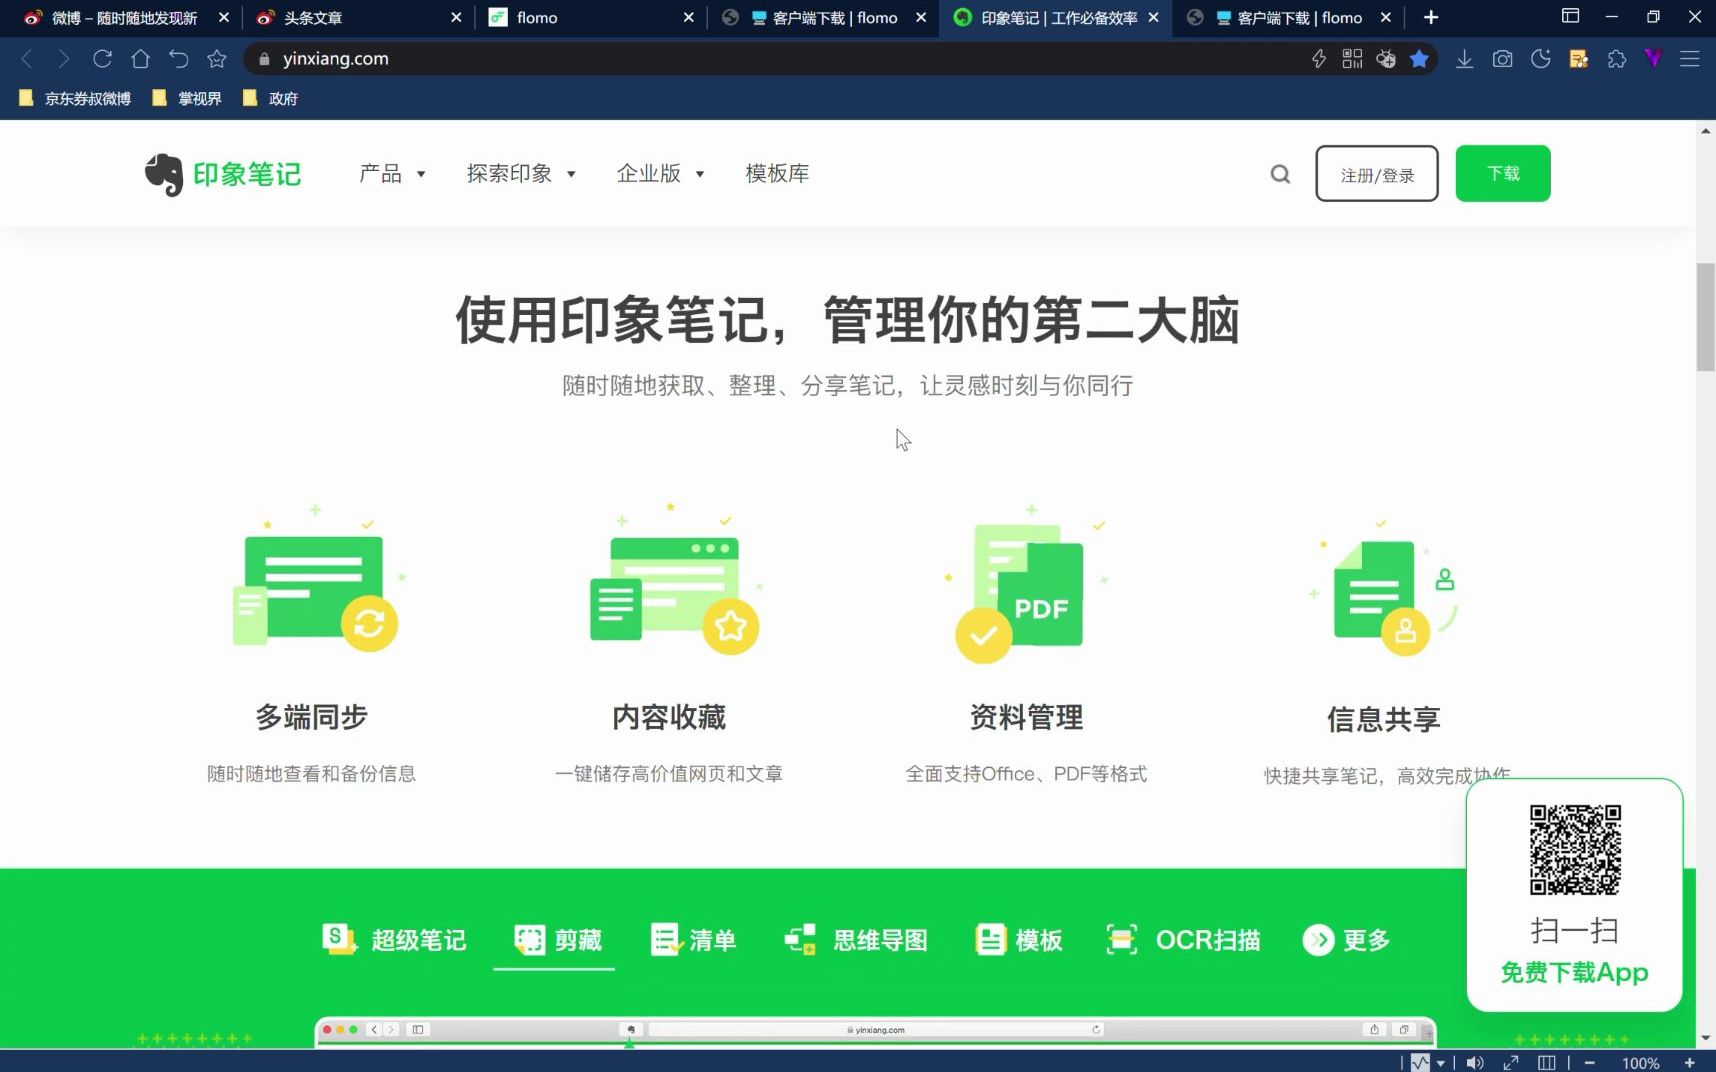The image size is (1716, 1072).
Task: Select the 超级笔记 feature icon
Action: pyautogui.click(x=338, y=939)
